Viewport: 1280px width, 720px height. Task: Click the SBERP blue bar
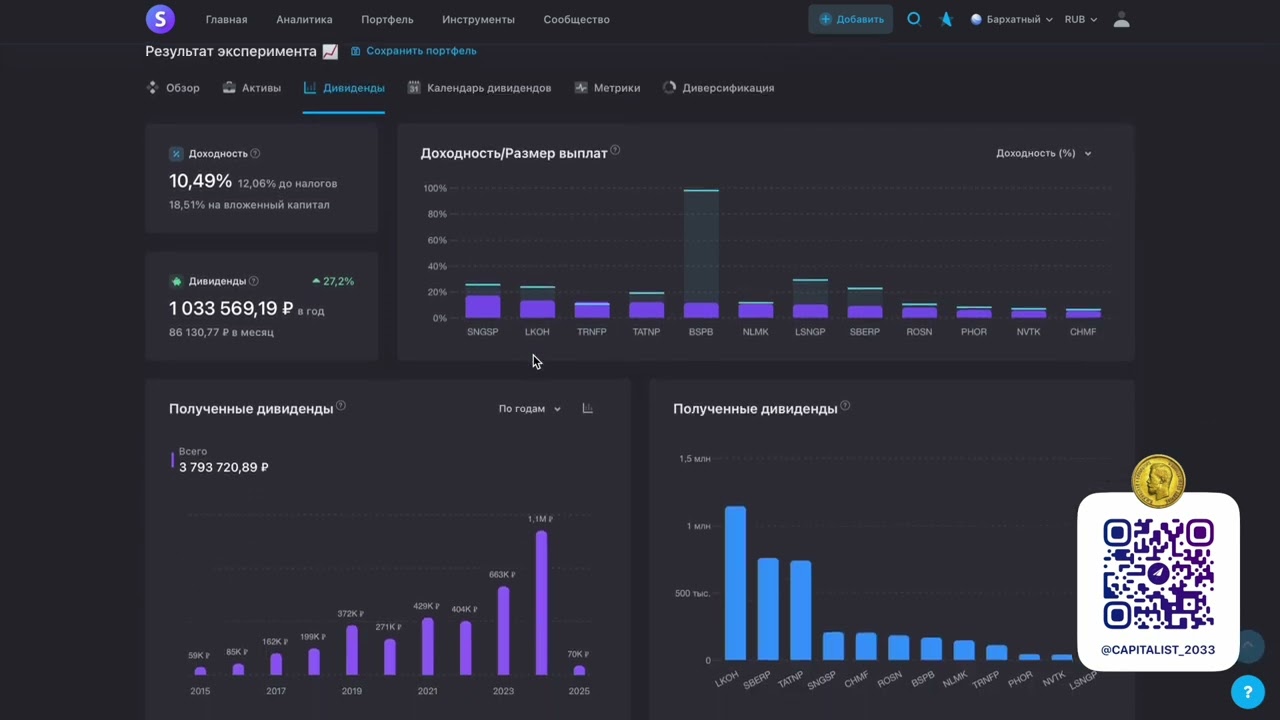point(768,609)
